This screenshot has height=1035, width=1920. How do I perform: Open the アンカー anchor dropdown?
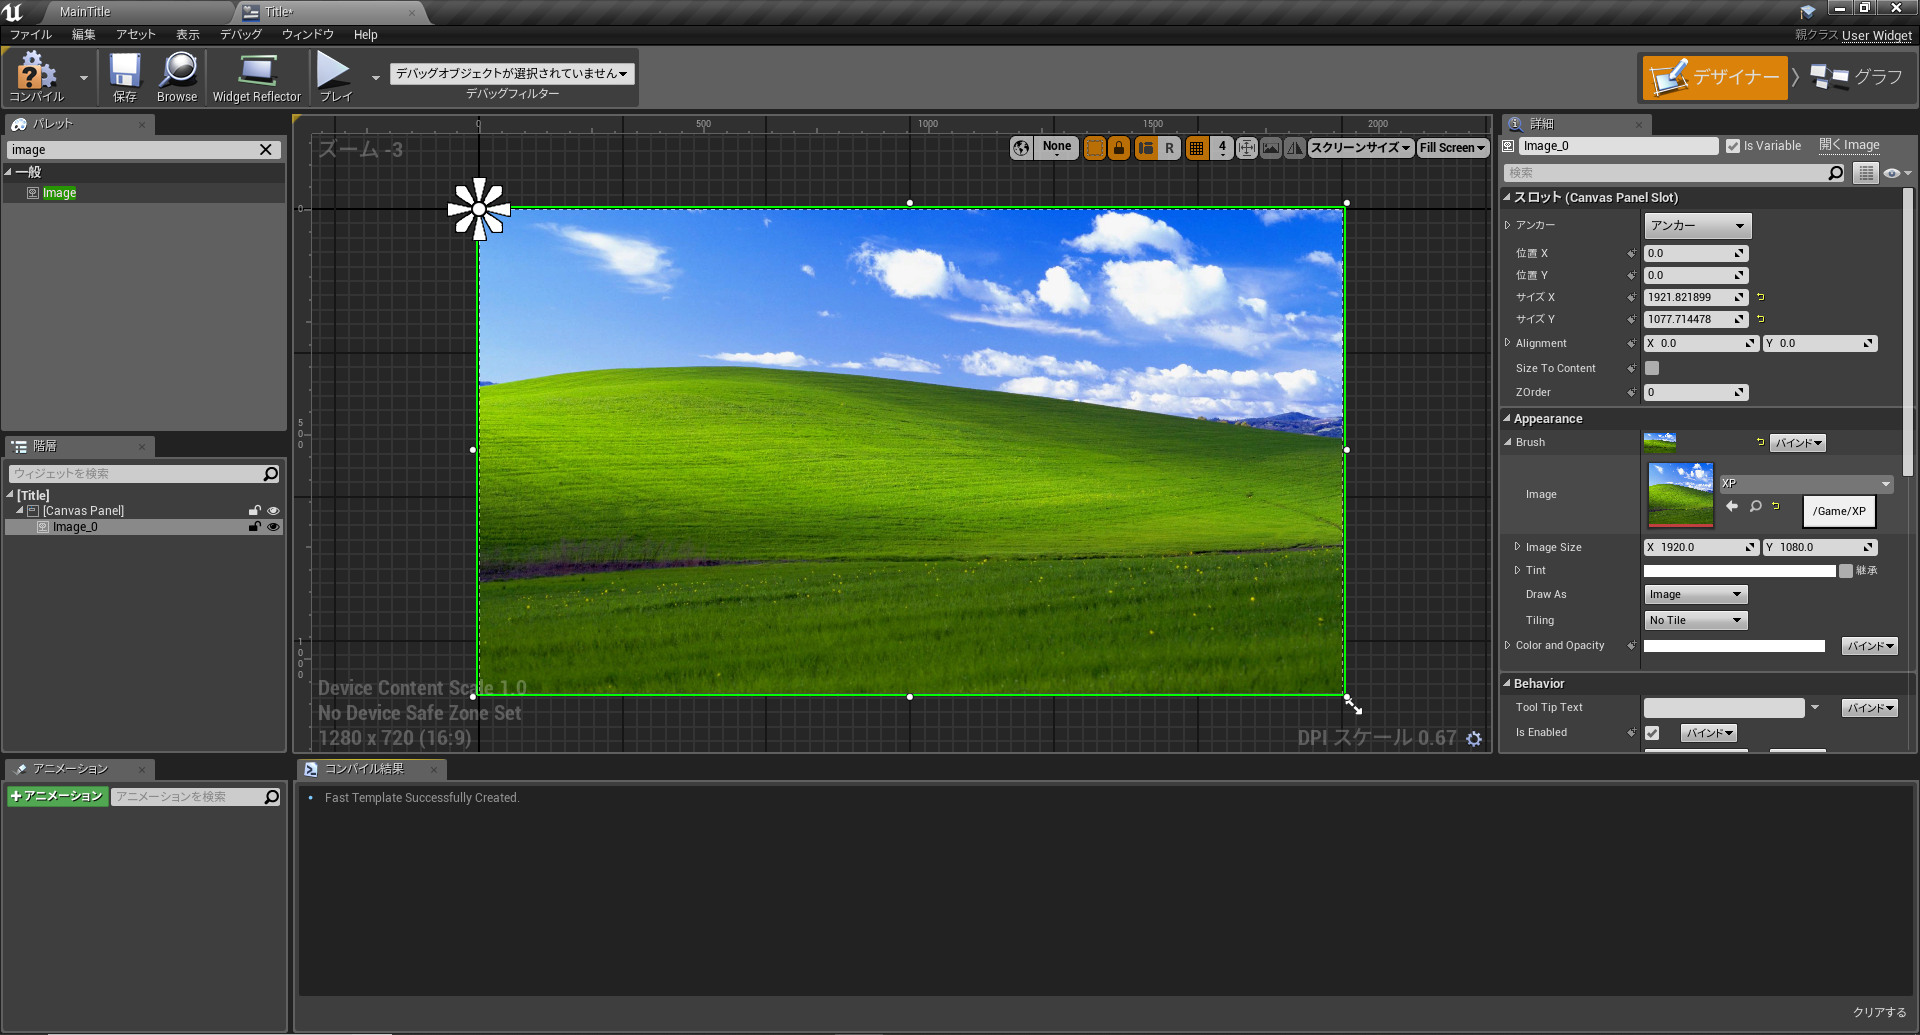click(1696, 225)
